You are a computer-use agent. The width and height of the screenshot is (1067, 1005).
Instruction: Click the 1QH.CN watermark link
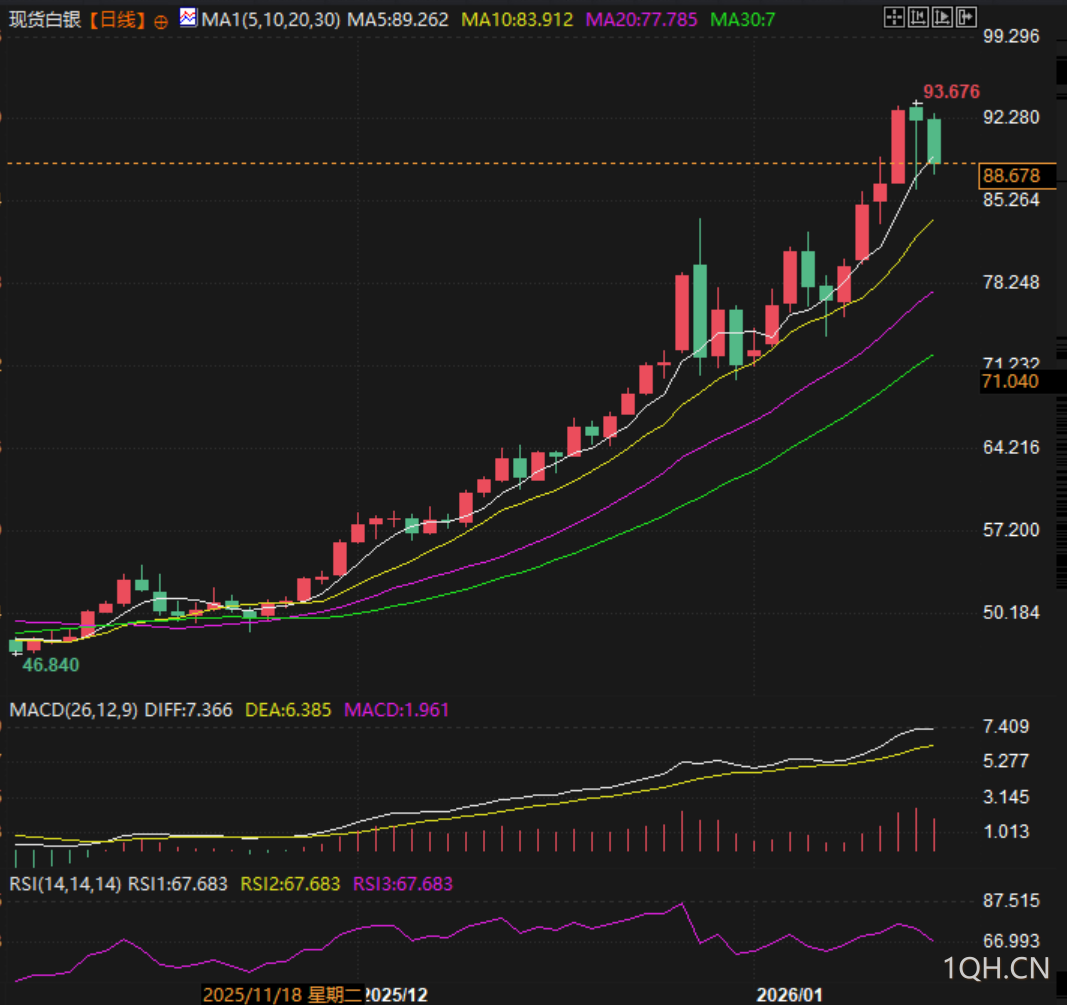(997, 967)
